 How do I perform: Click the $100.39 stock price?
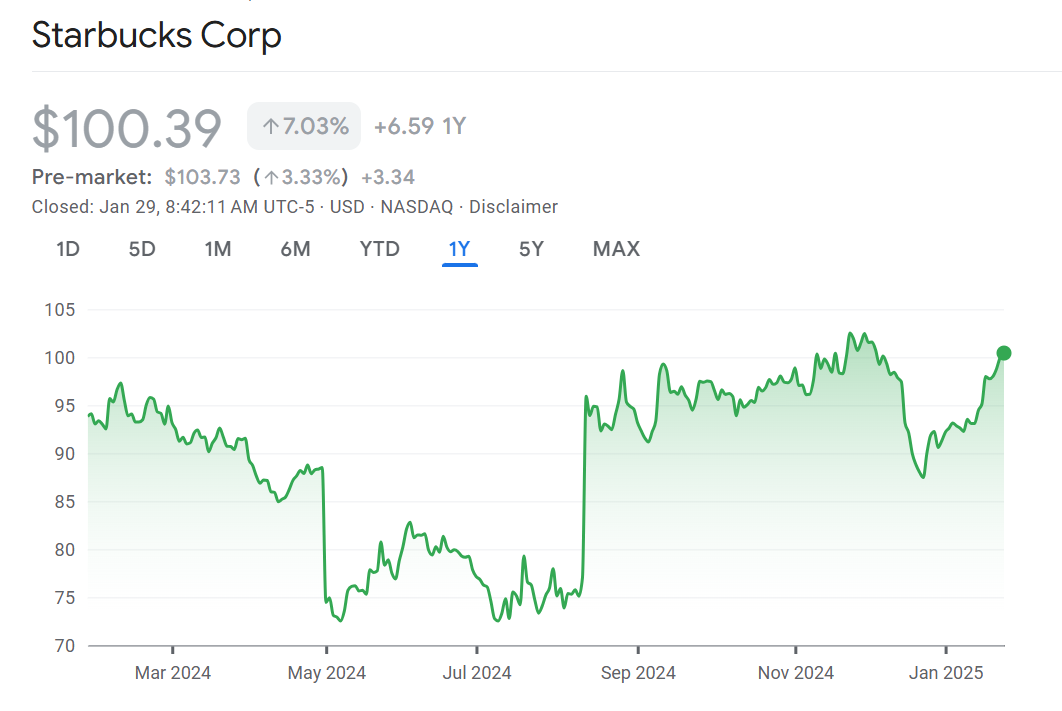127,128
